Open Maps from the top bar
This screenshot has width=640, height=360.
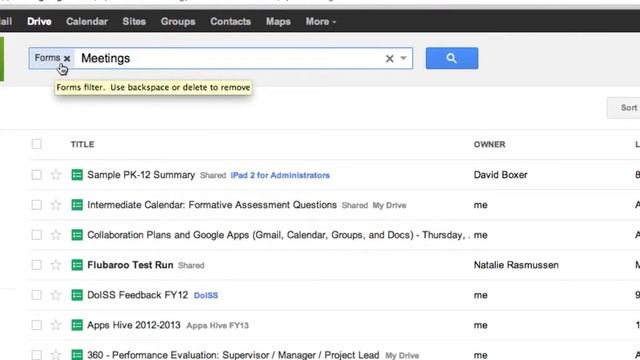[x=278, y=21]
